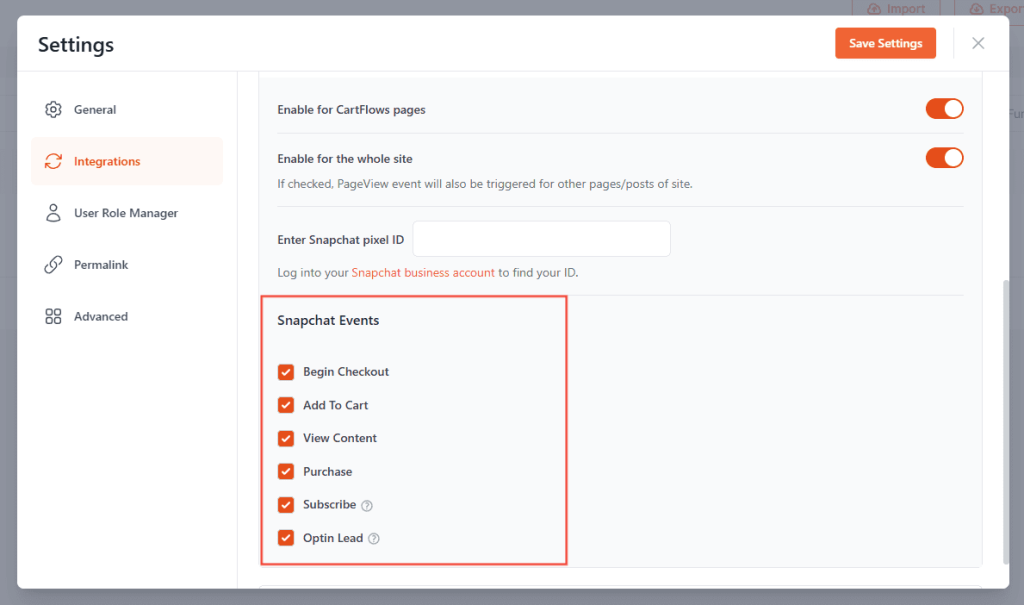This screenshot has width=1024, height=605.
Task: Select the General settings gear icon
Action: tap(53, 109)
